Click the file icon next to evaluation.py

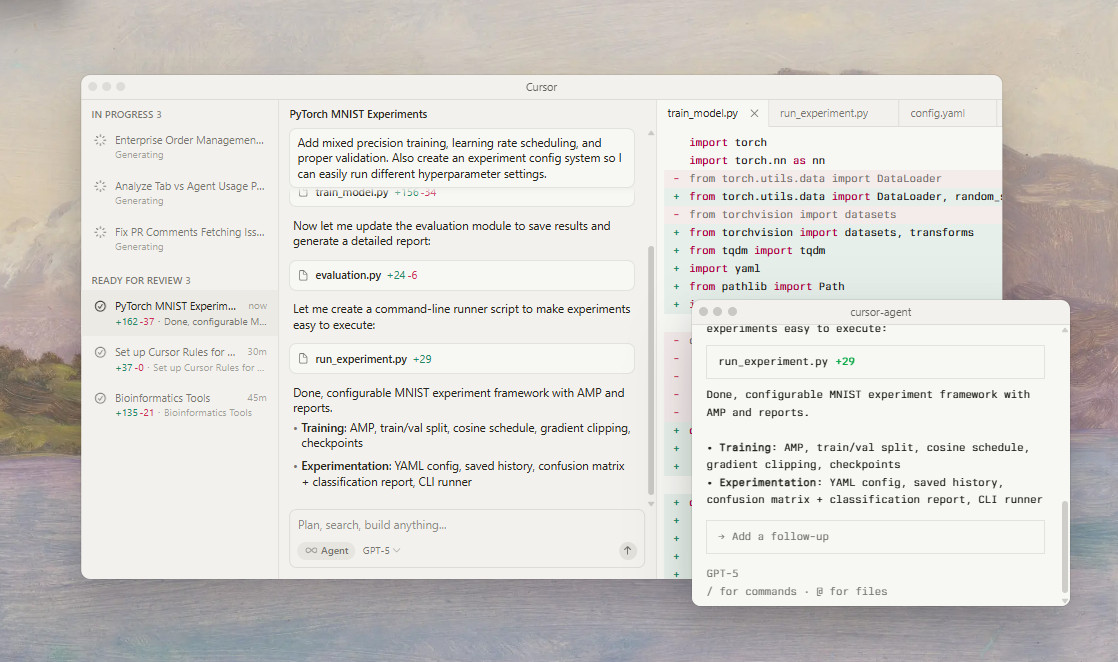(304, 275)
